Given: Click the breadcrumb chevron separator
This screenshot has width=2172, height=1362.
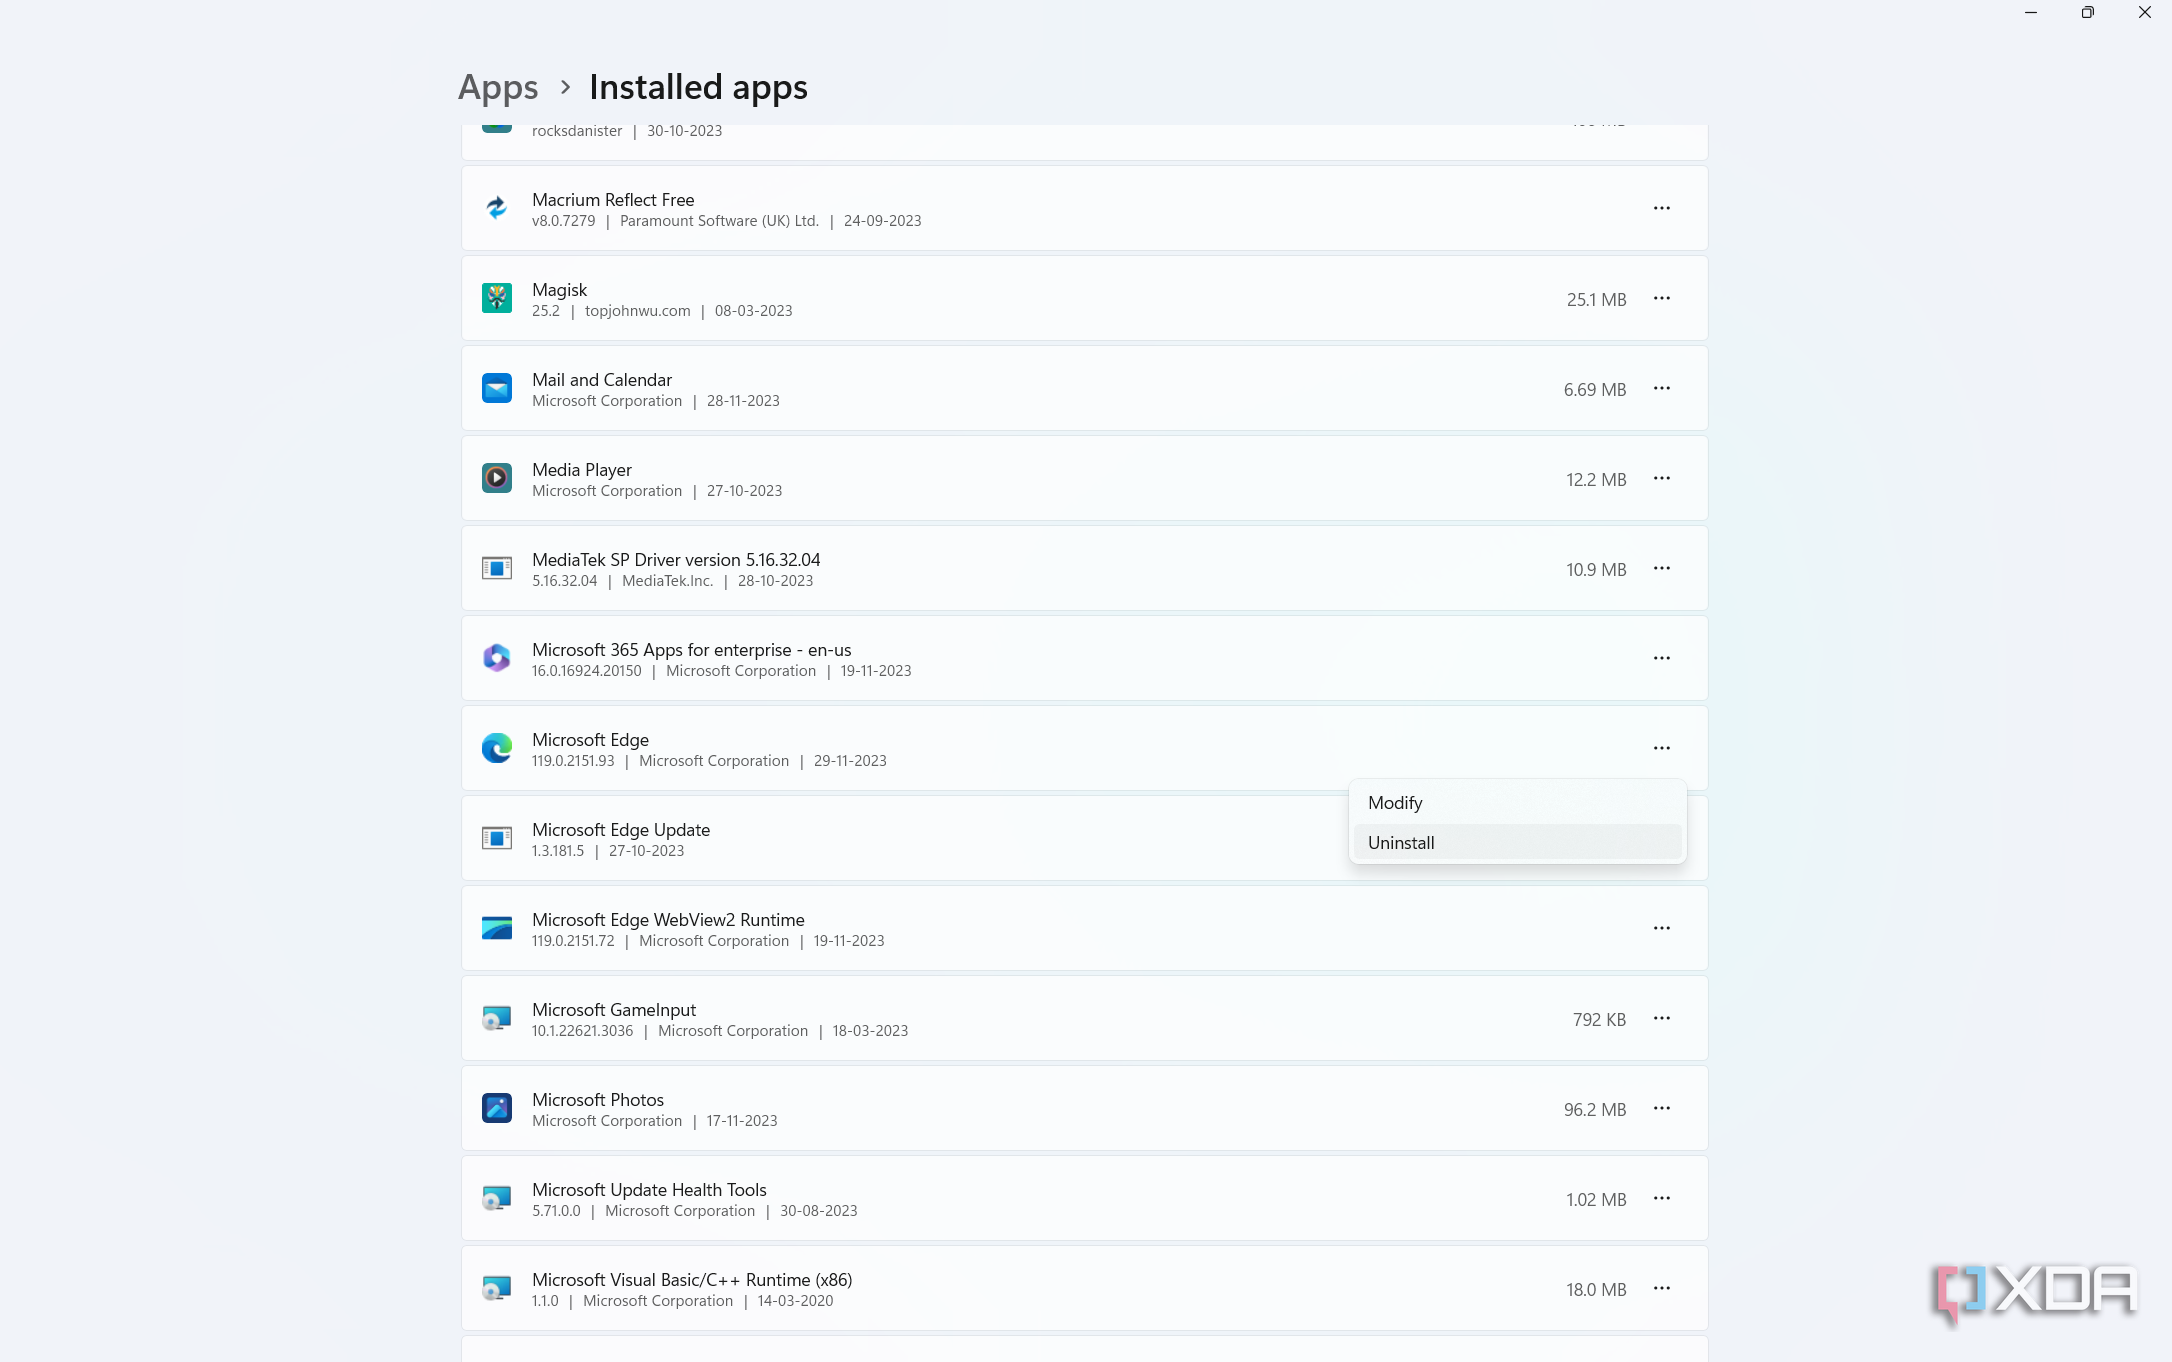Looking at the screenshot, I should (565, 88).
